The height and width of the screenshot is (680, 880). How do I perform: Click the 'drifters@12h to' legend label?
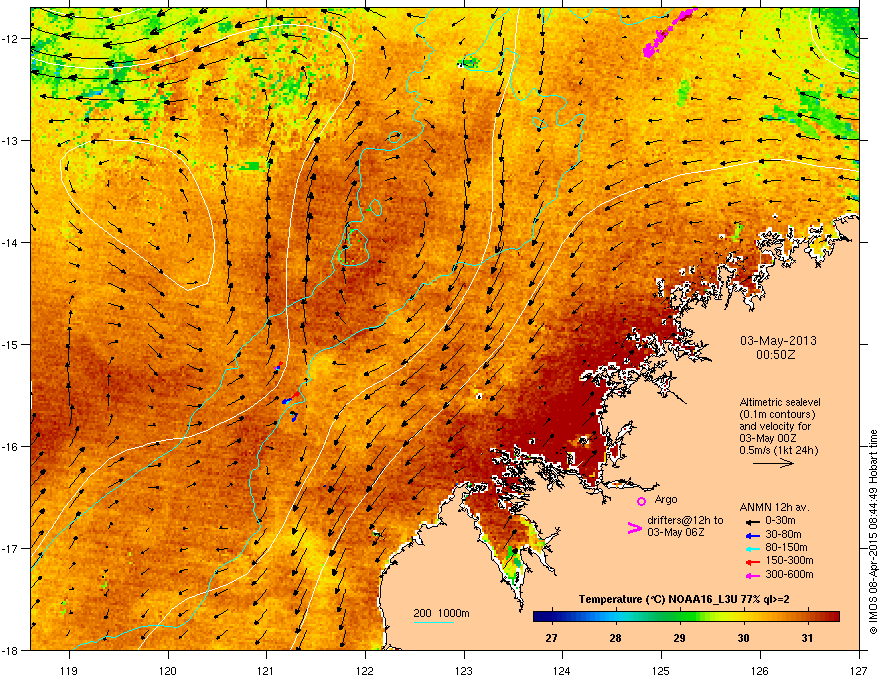point(685,521)
